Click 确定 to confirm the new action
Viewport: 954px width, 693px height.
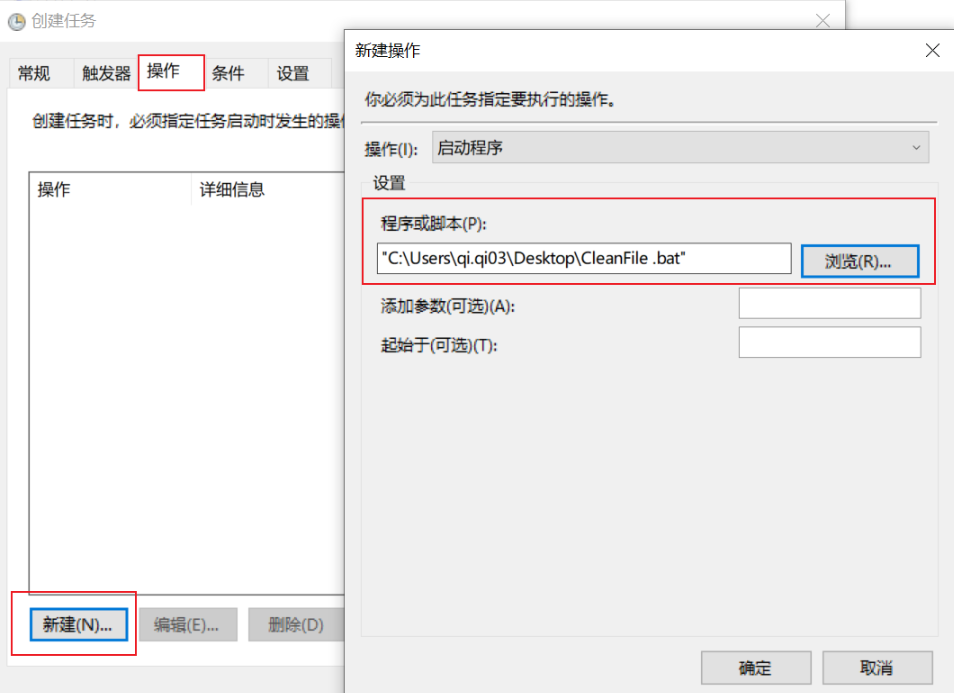[755, 667]
